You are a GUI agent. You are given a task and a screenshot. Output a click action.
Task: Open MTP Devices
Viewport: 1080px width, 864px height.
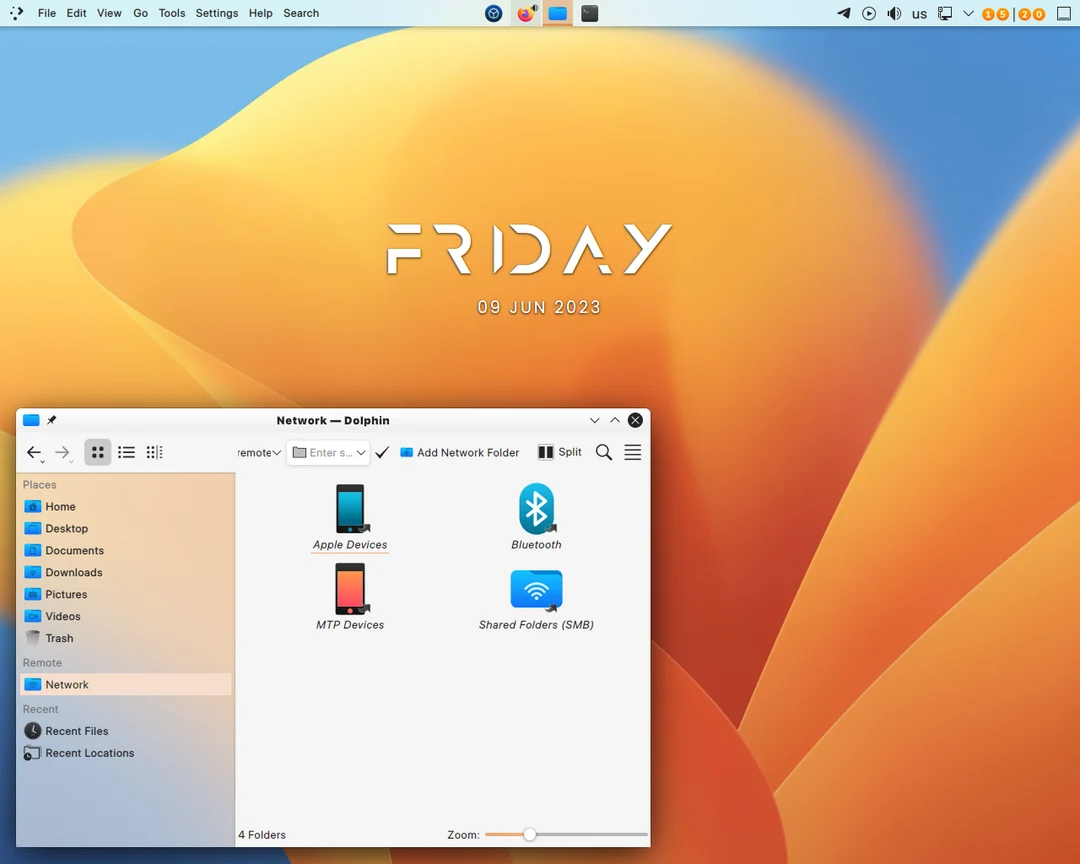coord(349,590)
